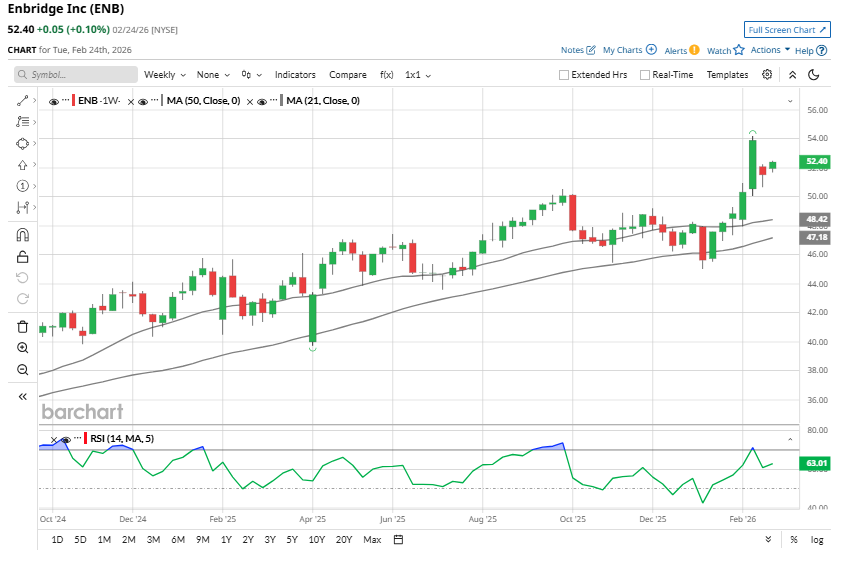Open the Weekly frequency dropdown
This screenshot has height=581, width=852.
point(164,74)
